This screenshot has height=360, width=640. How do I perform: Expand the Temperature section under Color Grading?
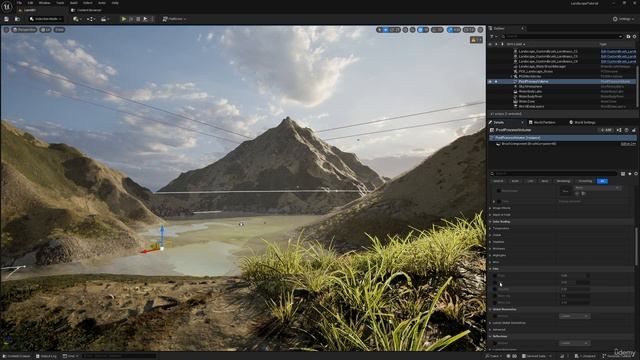click(491, 229)
